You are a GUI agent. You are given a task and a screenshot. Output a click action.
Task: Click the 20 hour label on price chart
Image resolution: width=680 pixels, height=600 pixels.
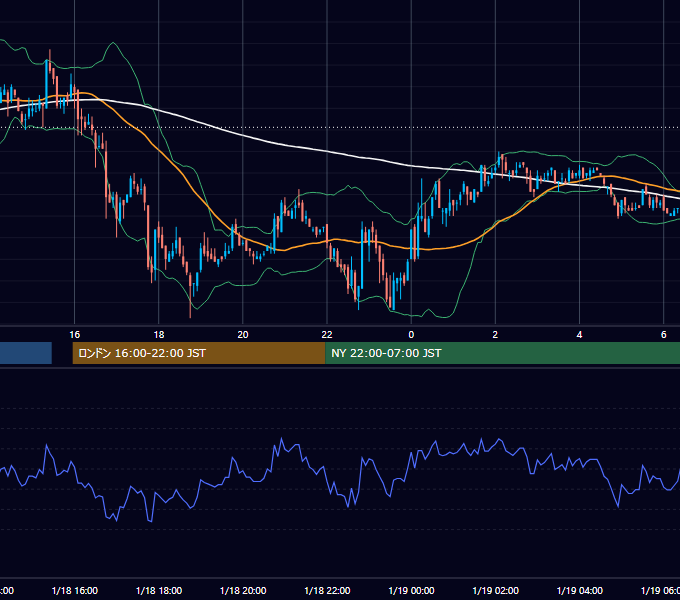point(243,335)
